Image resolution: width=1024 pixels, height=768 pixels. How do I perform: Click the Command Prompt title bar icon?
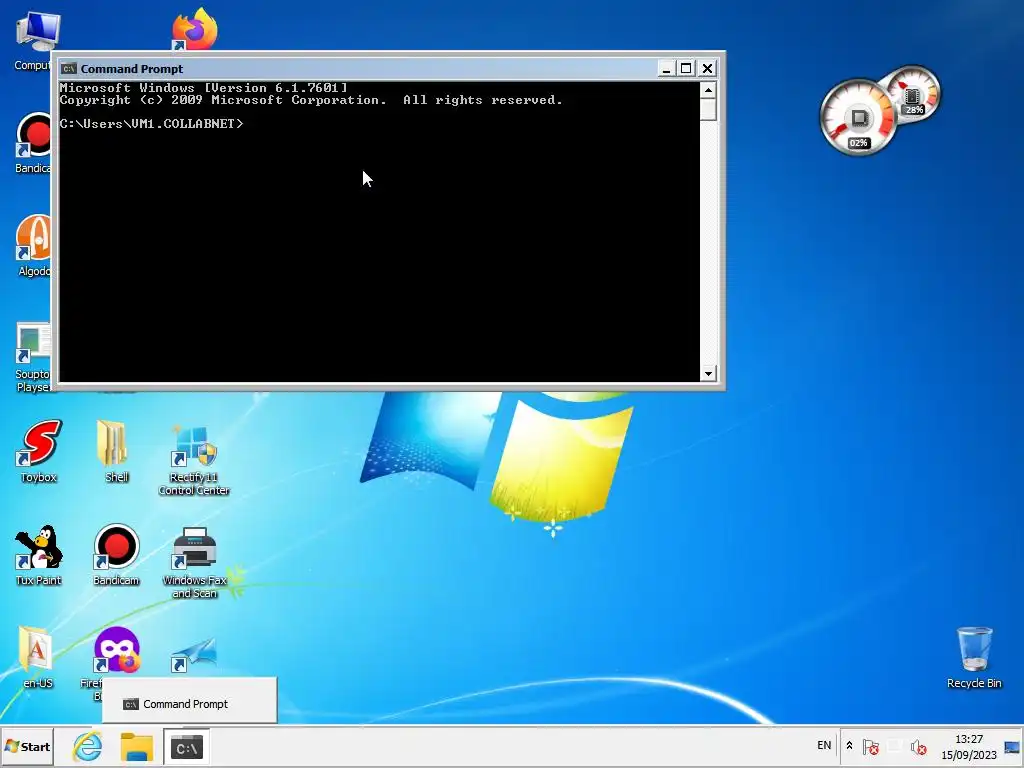click(x=69, y=69)
